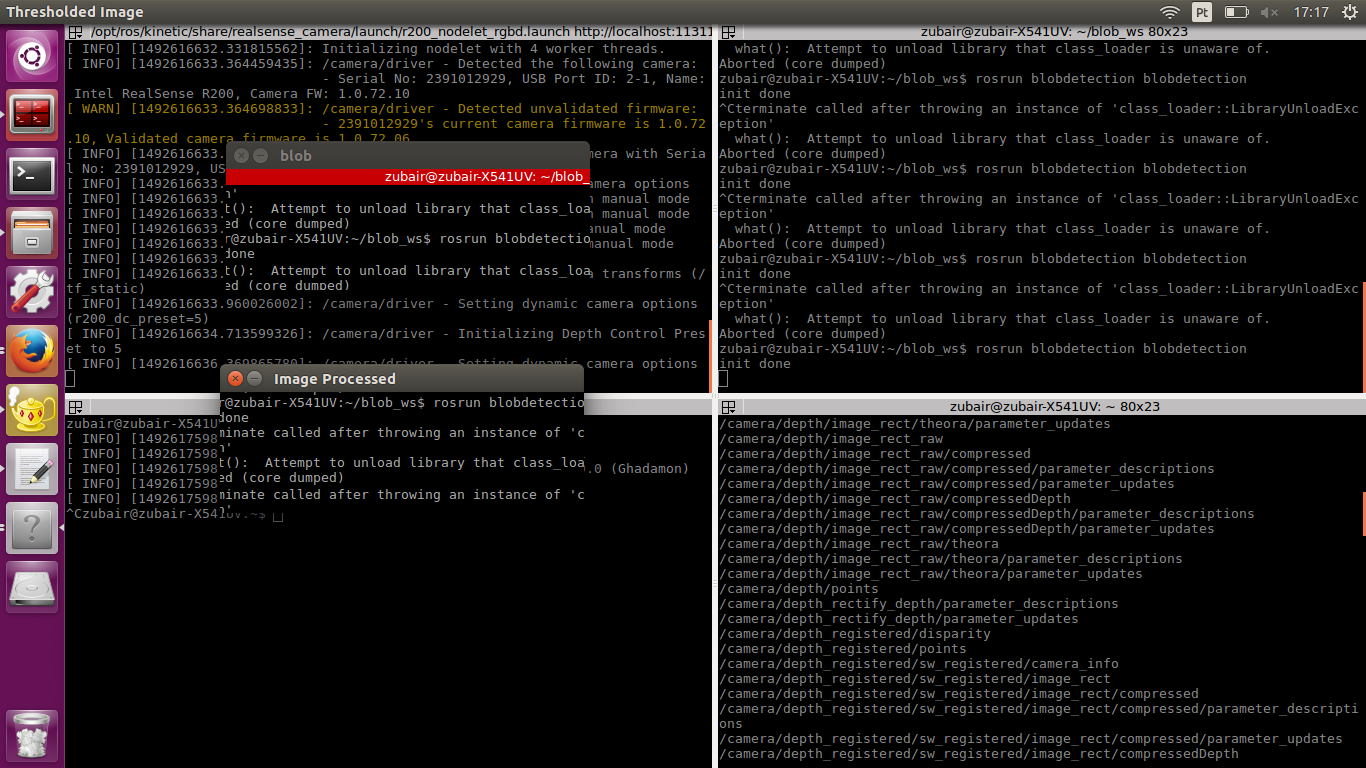Close the Image Processed window

click(235, 379)
